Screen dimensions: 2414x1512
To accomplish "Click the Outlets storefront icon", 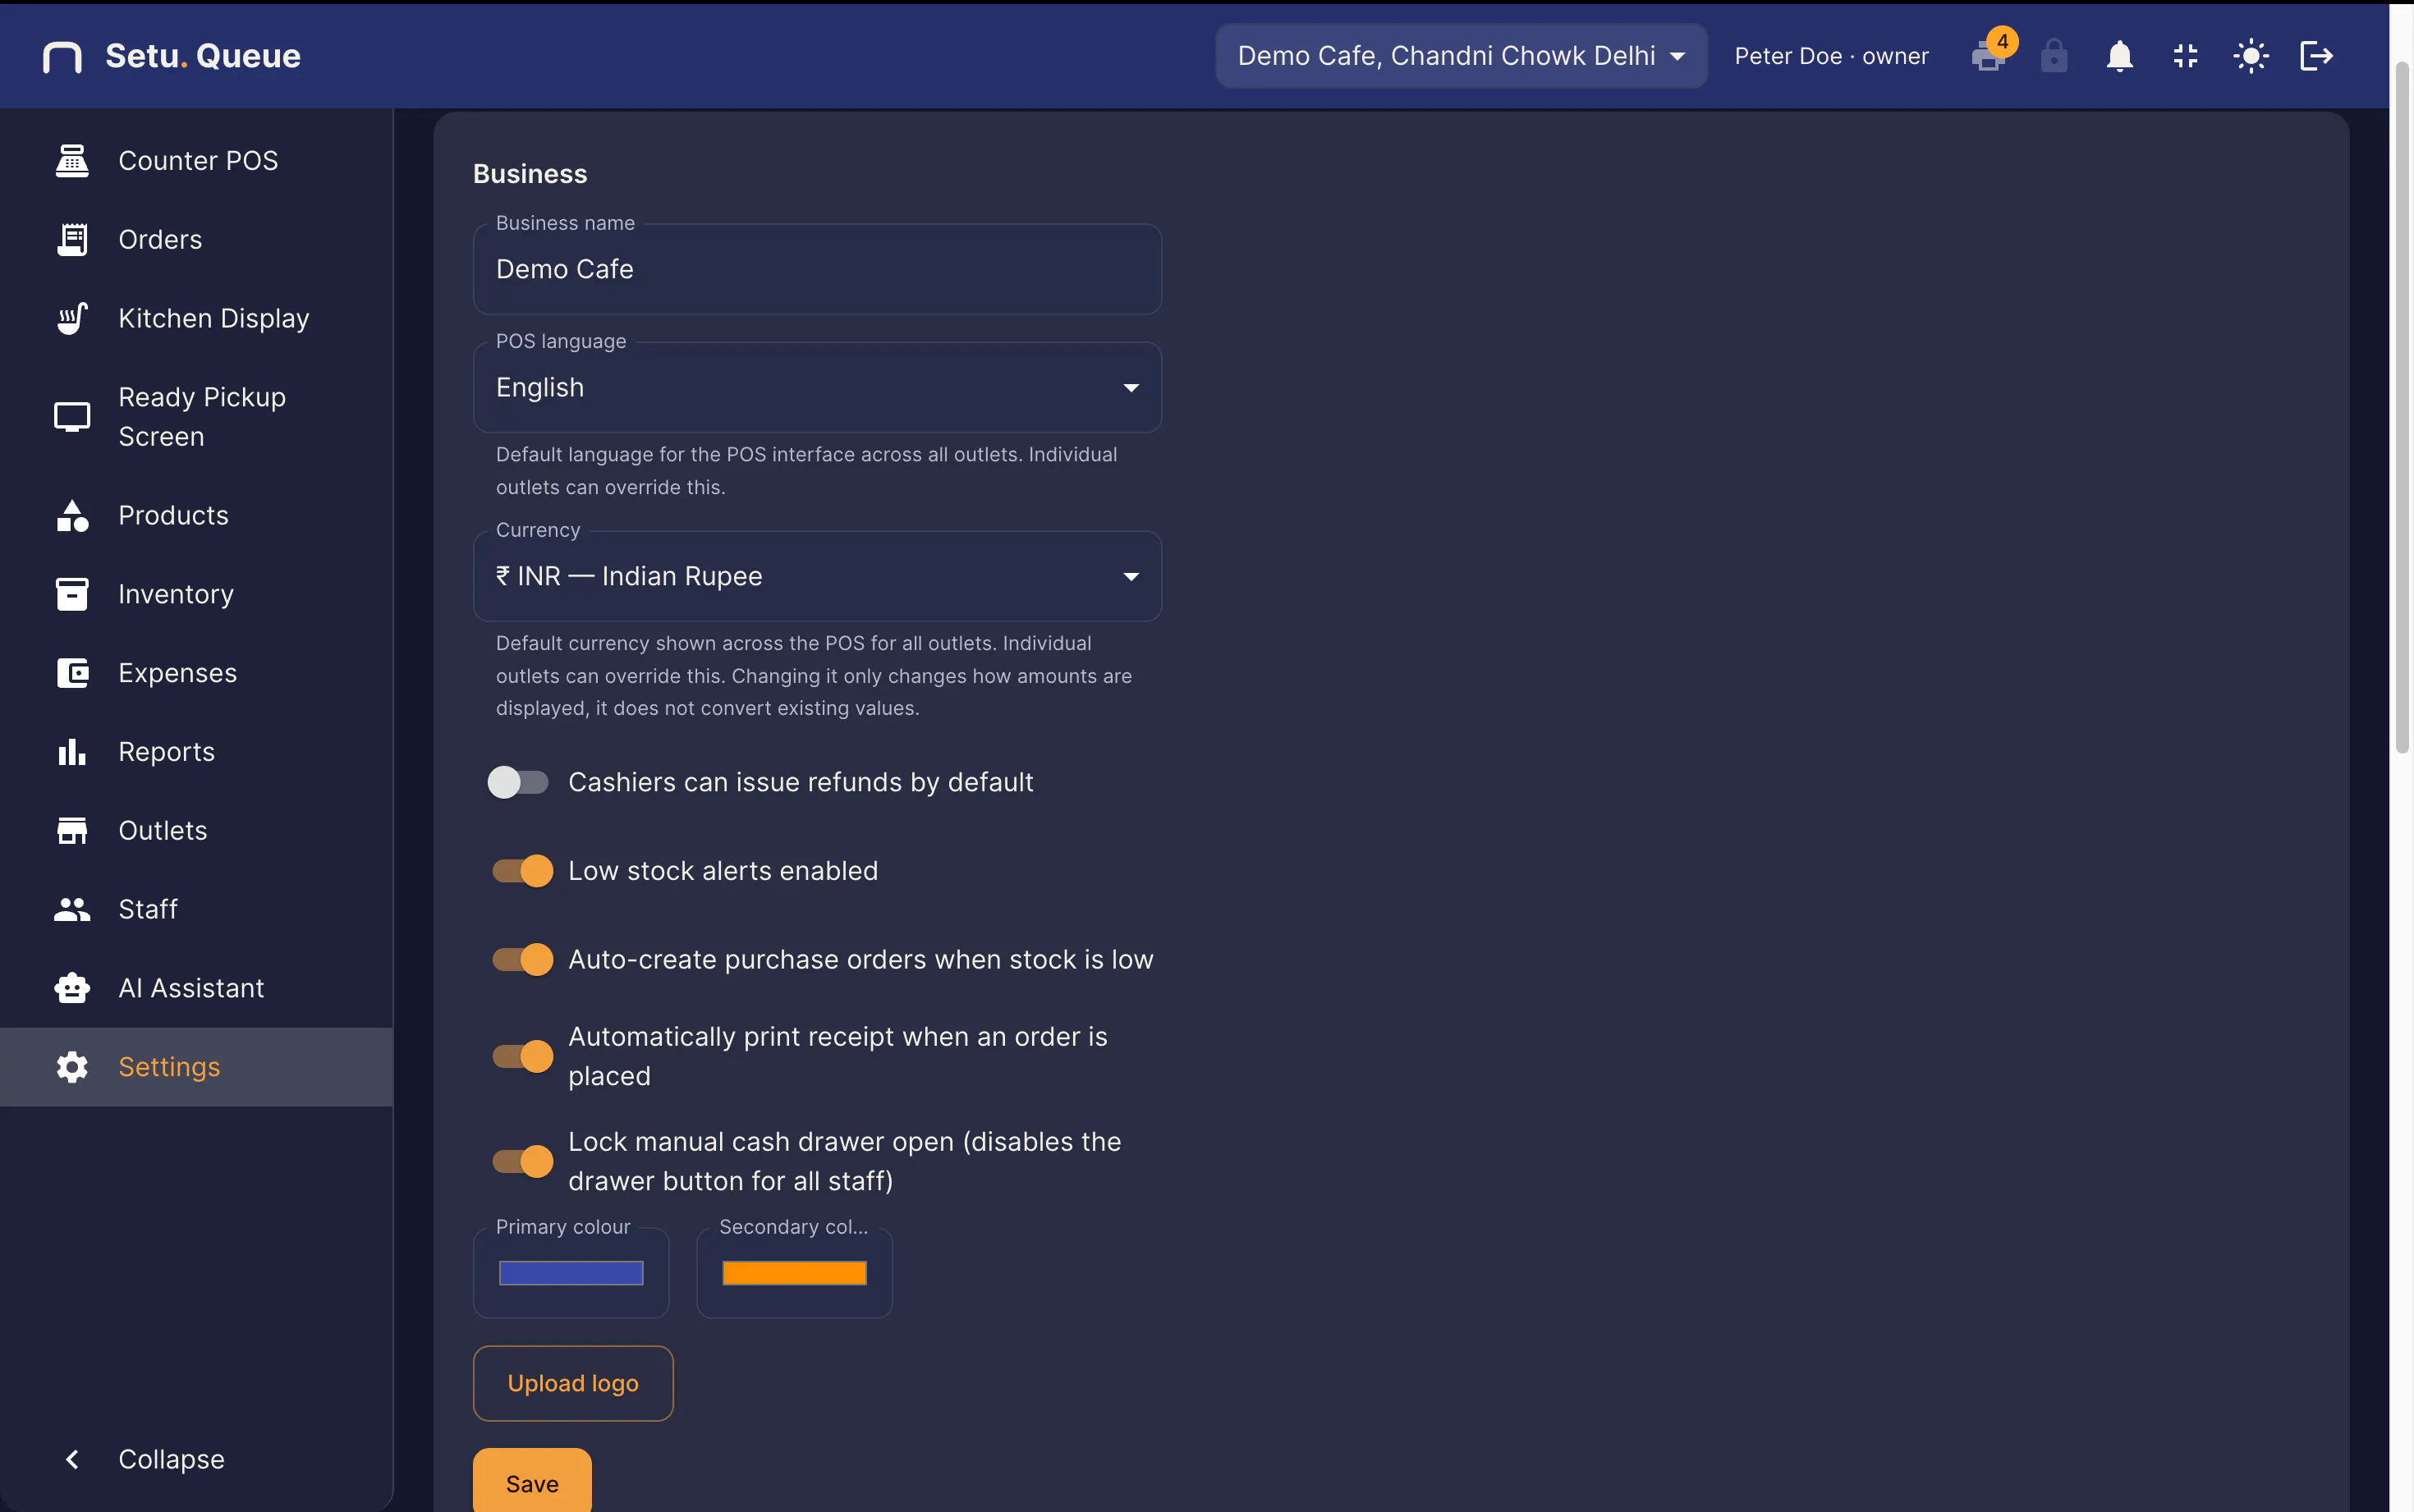I will (x=72, y=830).
